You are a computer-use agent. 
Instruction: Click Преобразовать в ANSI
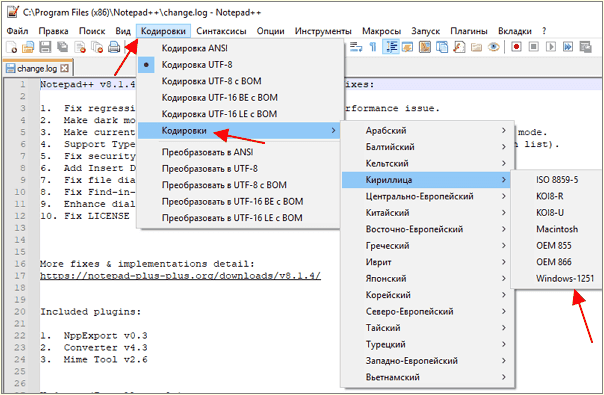(x=239, y=152)
